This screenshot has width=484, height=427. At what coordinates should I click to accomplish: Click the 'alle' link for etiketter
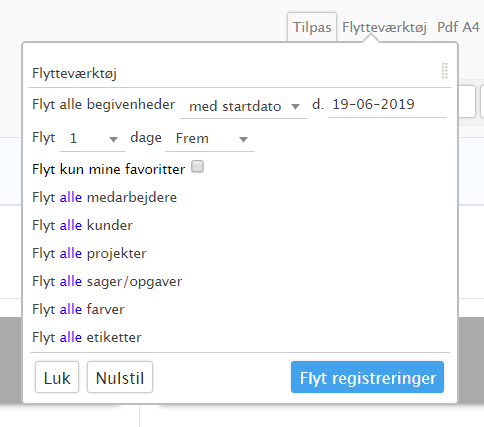coord(71,337)
